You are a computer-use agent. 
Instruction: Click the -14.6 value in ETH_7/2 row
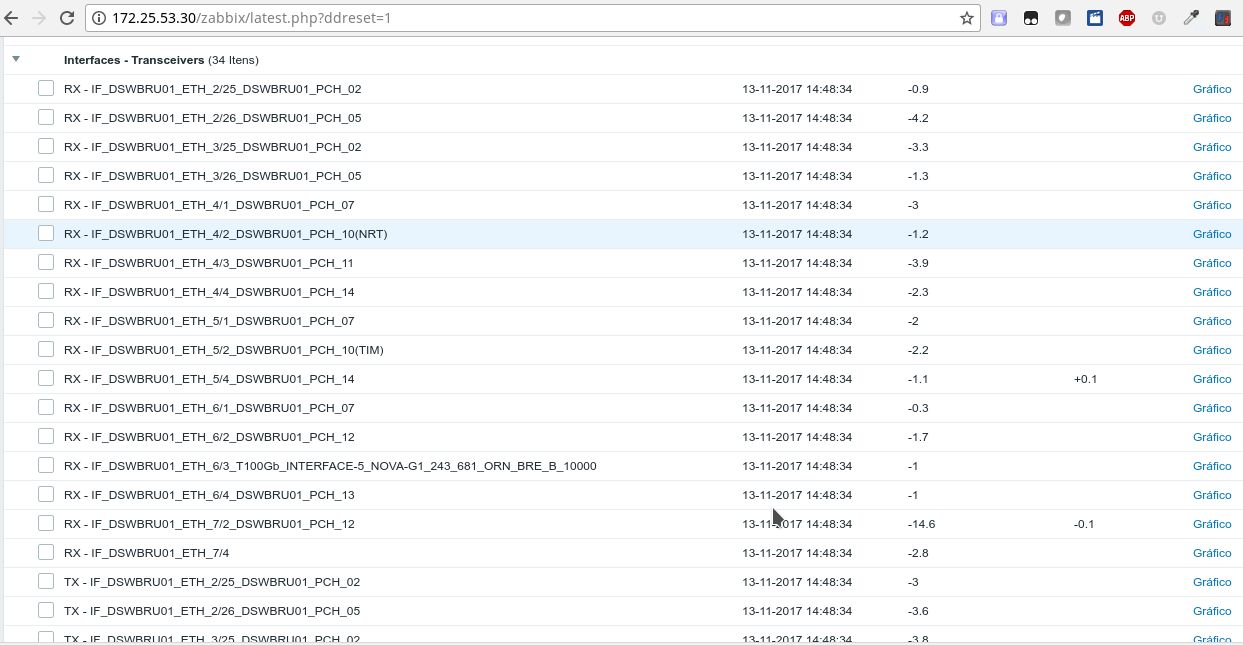pyautogui.click(x=921, y=524)
